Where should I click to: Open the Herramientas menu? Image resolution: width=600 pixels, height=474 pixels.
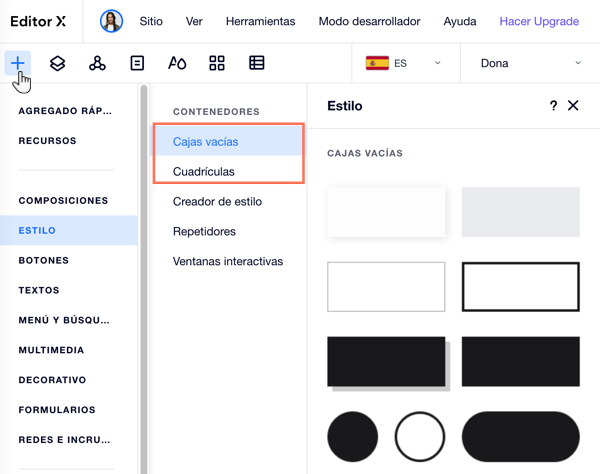pos(260,21)
